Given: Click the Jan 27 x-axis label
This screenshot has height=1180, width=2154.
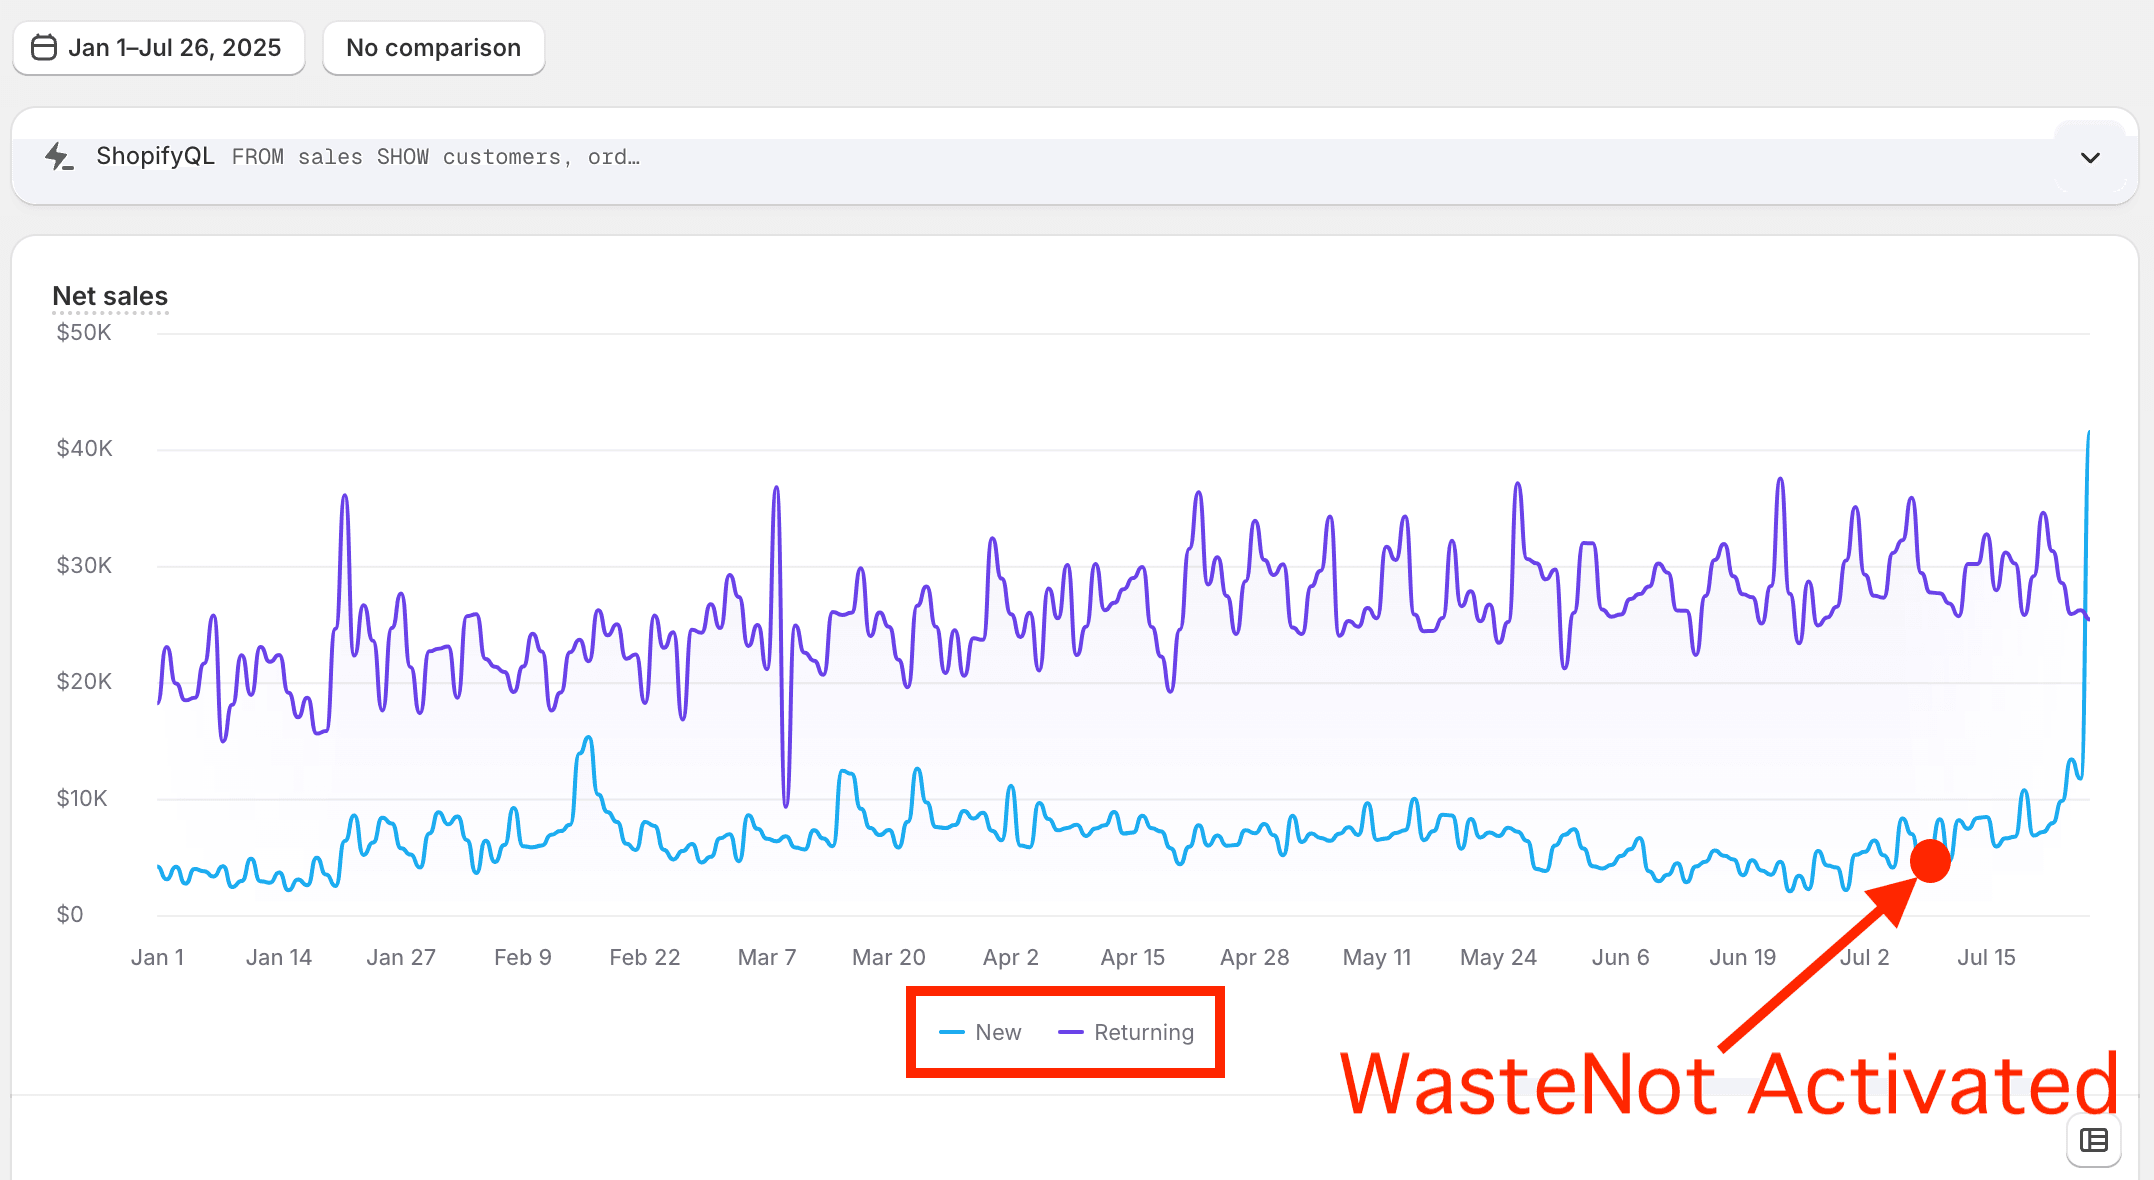Looking at the screenshot, I should click(x=401, y=958).
